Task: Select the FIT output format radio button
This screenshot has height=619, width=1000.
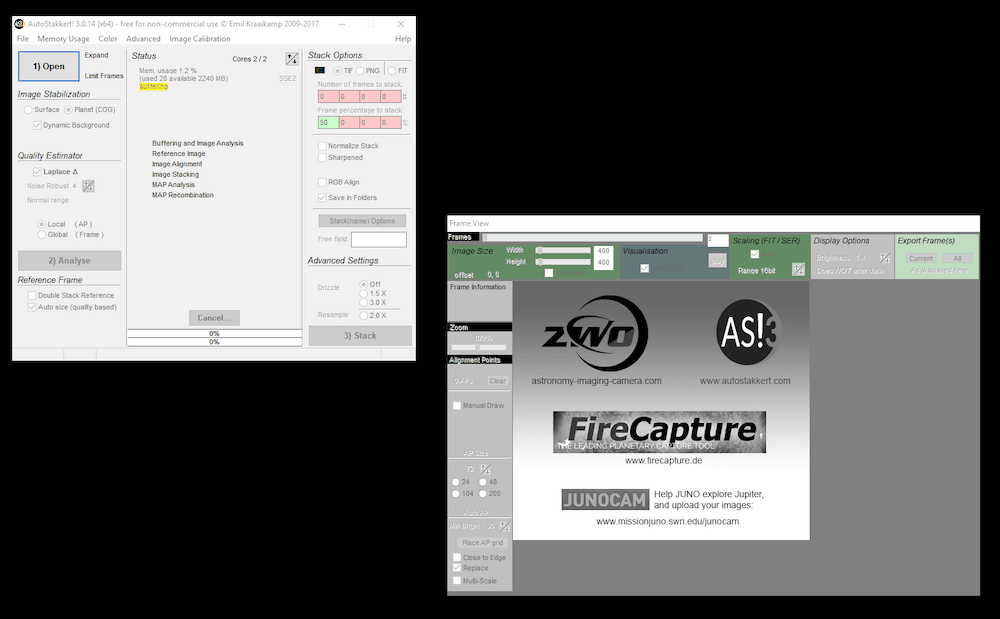Action: point(392,71)
